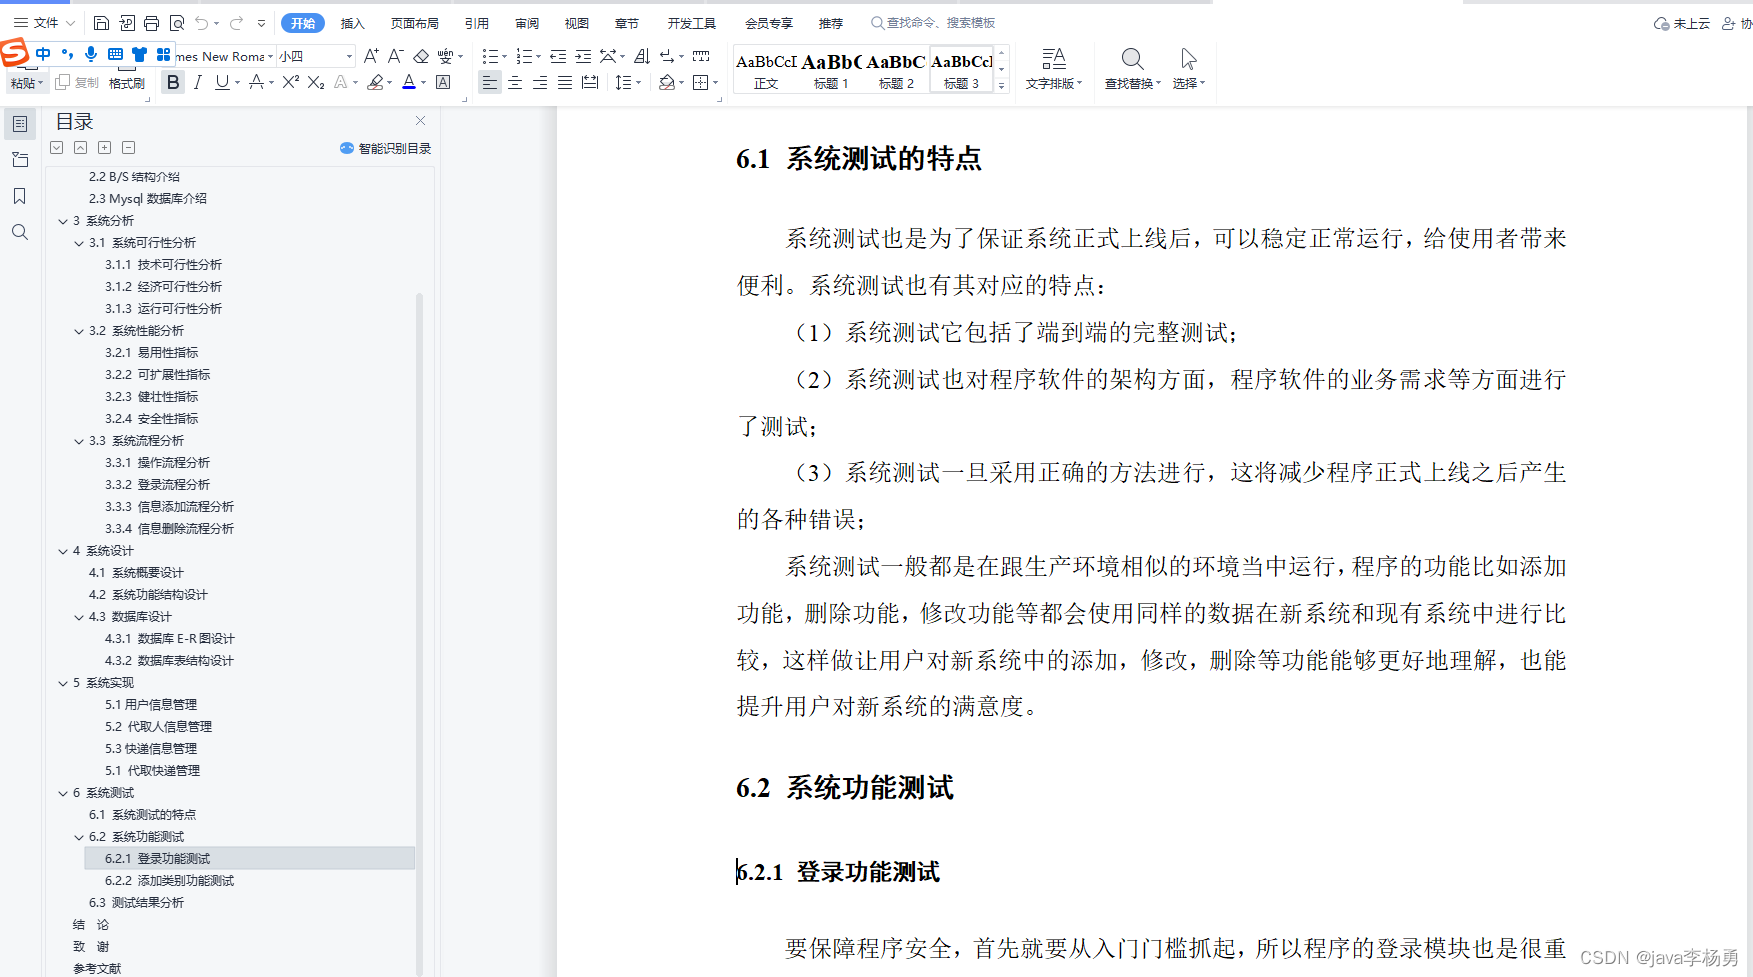Click the Print icon
This screenshot has width=1753, height=977.
point(152,23)
